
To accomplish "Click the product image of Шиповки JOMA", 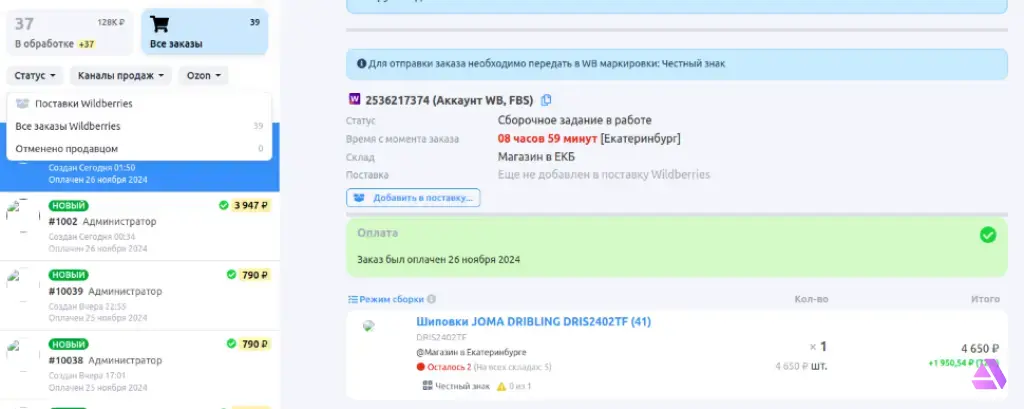I will pos(370,325).
